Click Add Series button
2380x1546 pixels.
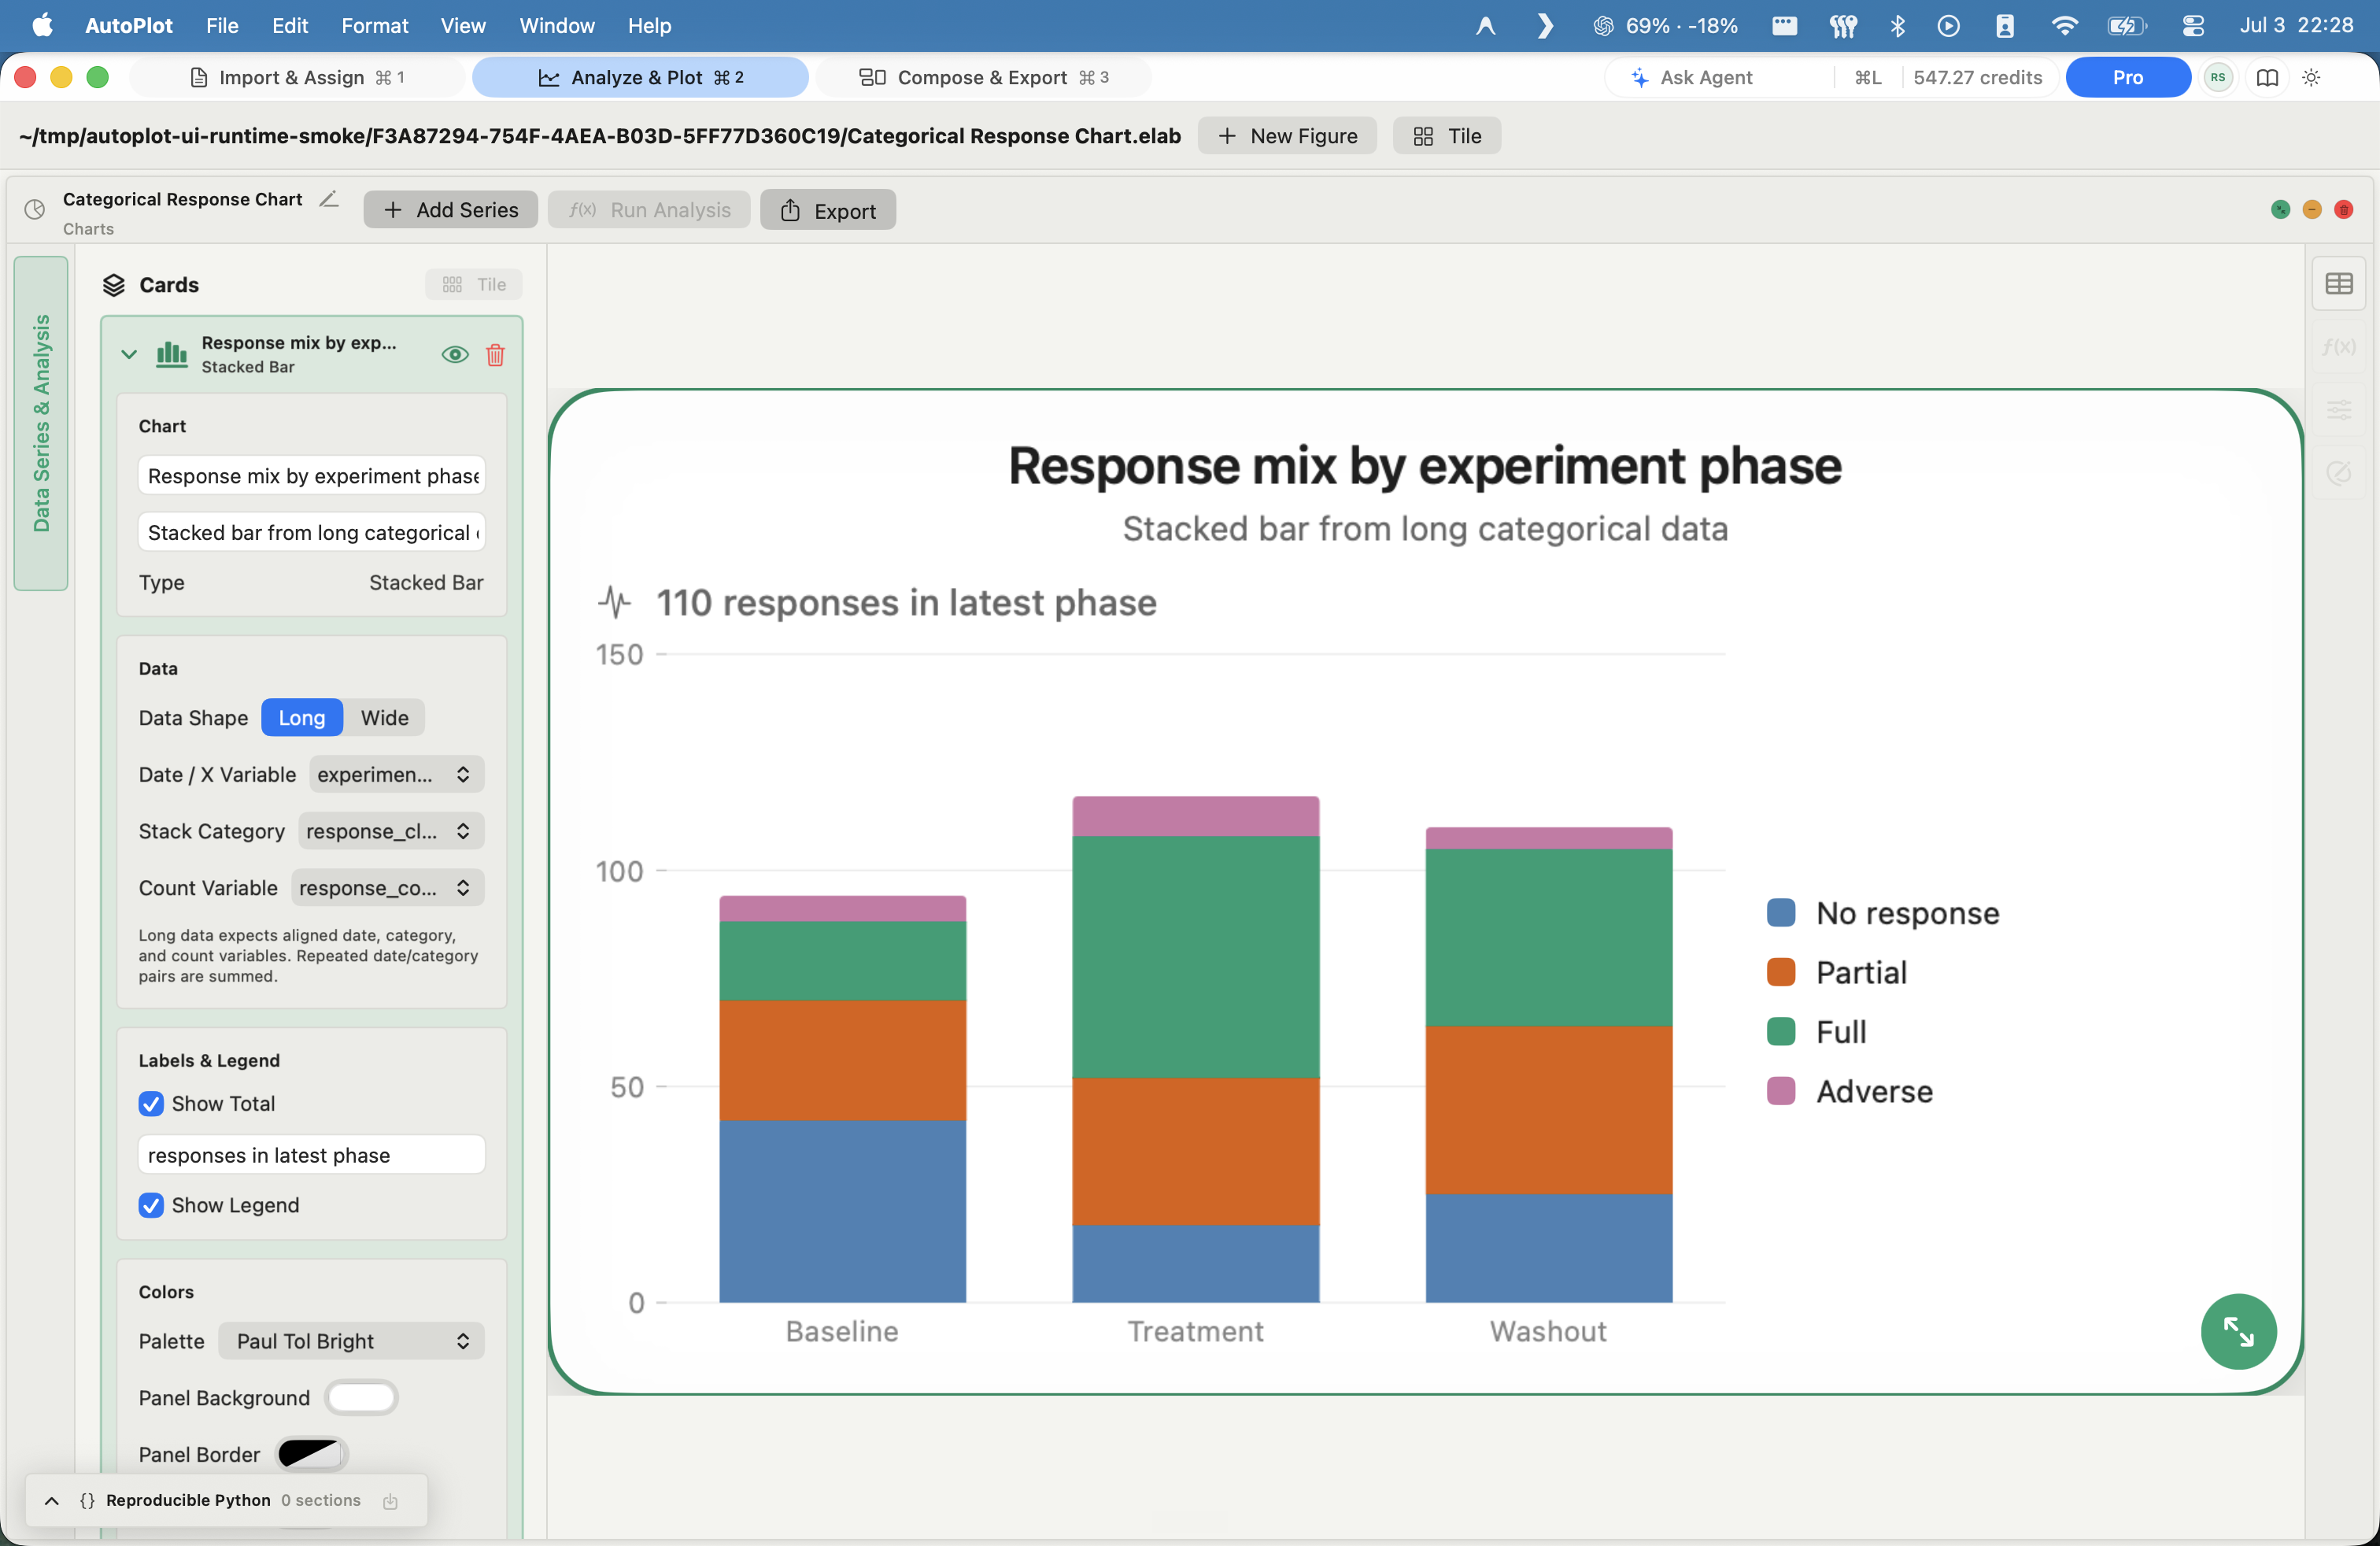(450, 210)
